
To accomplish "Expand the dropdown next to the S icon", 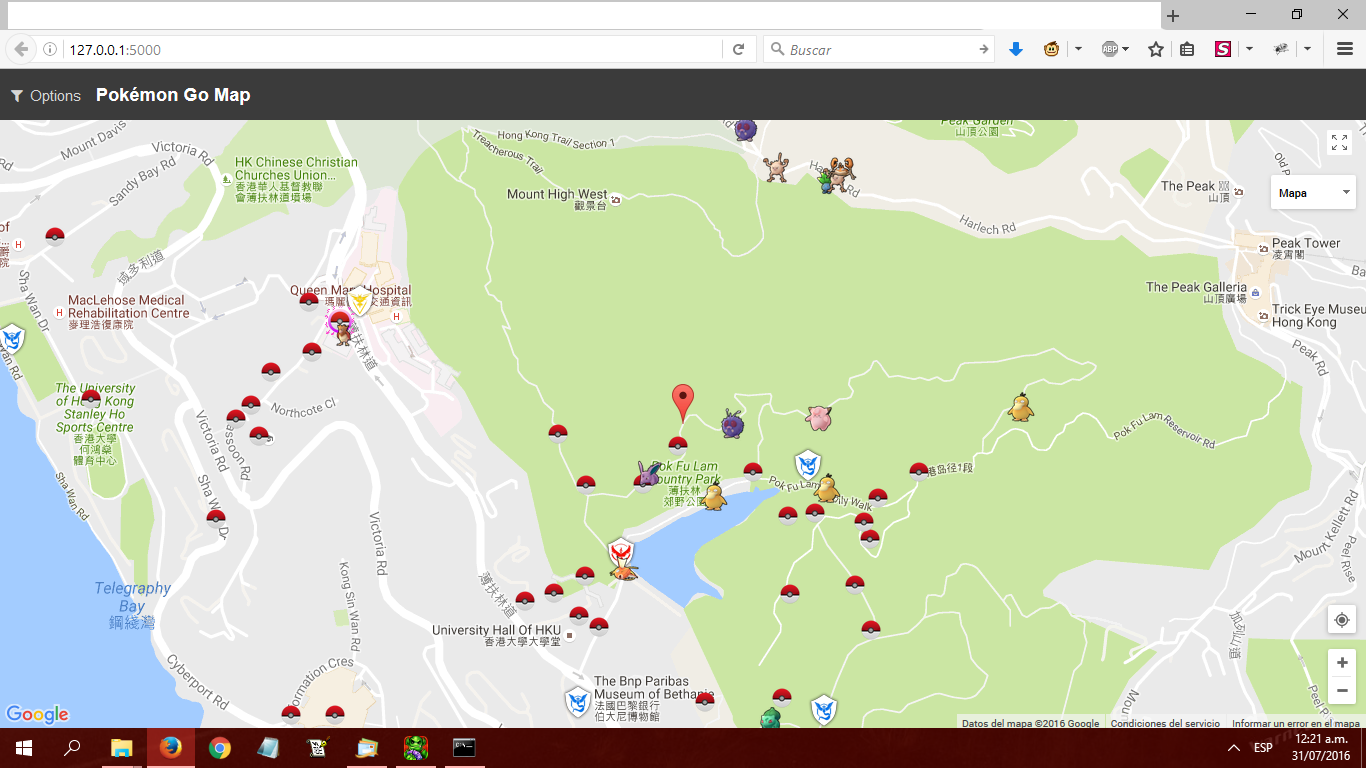I will [1249, 49].
